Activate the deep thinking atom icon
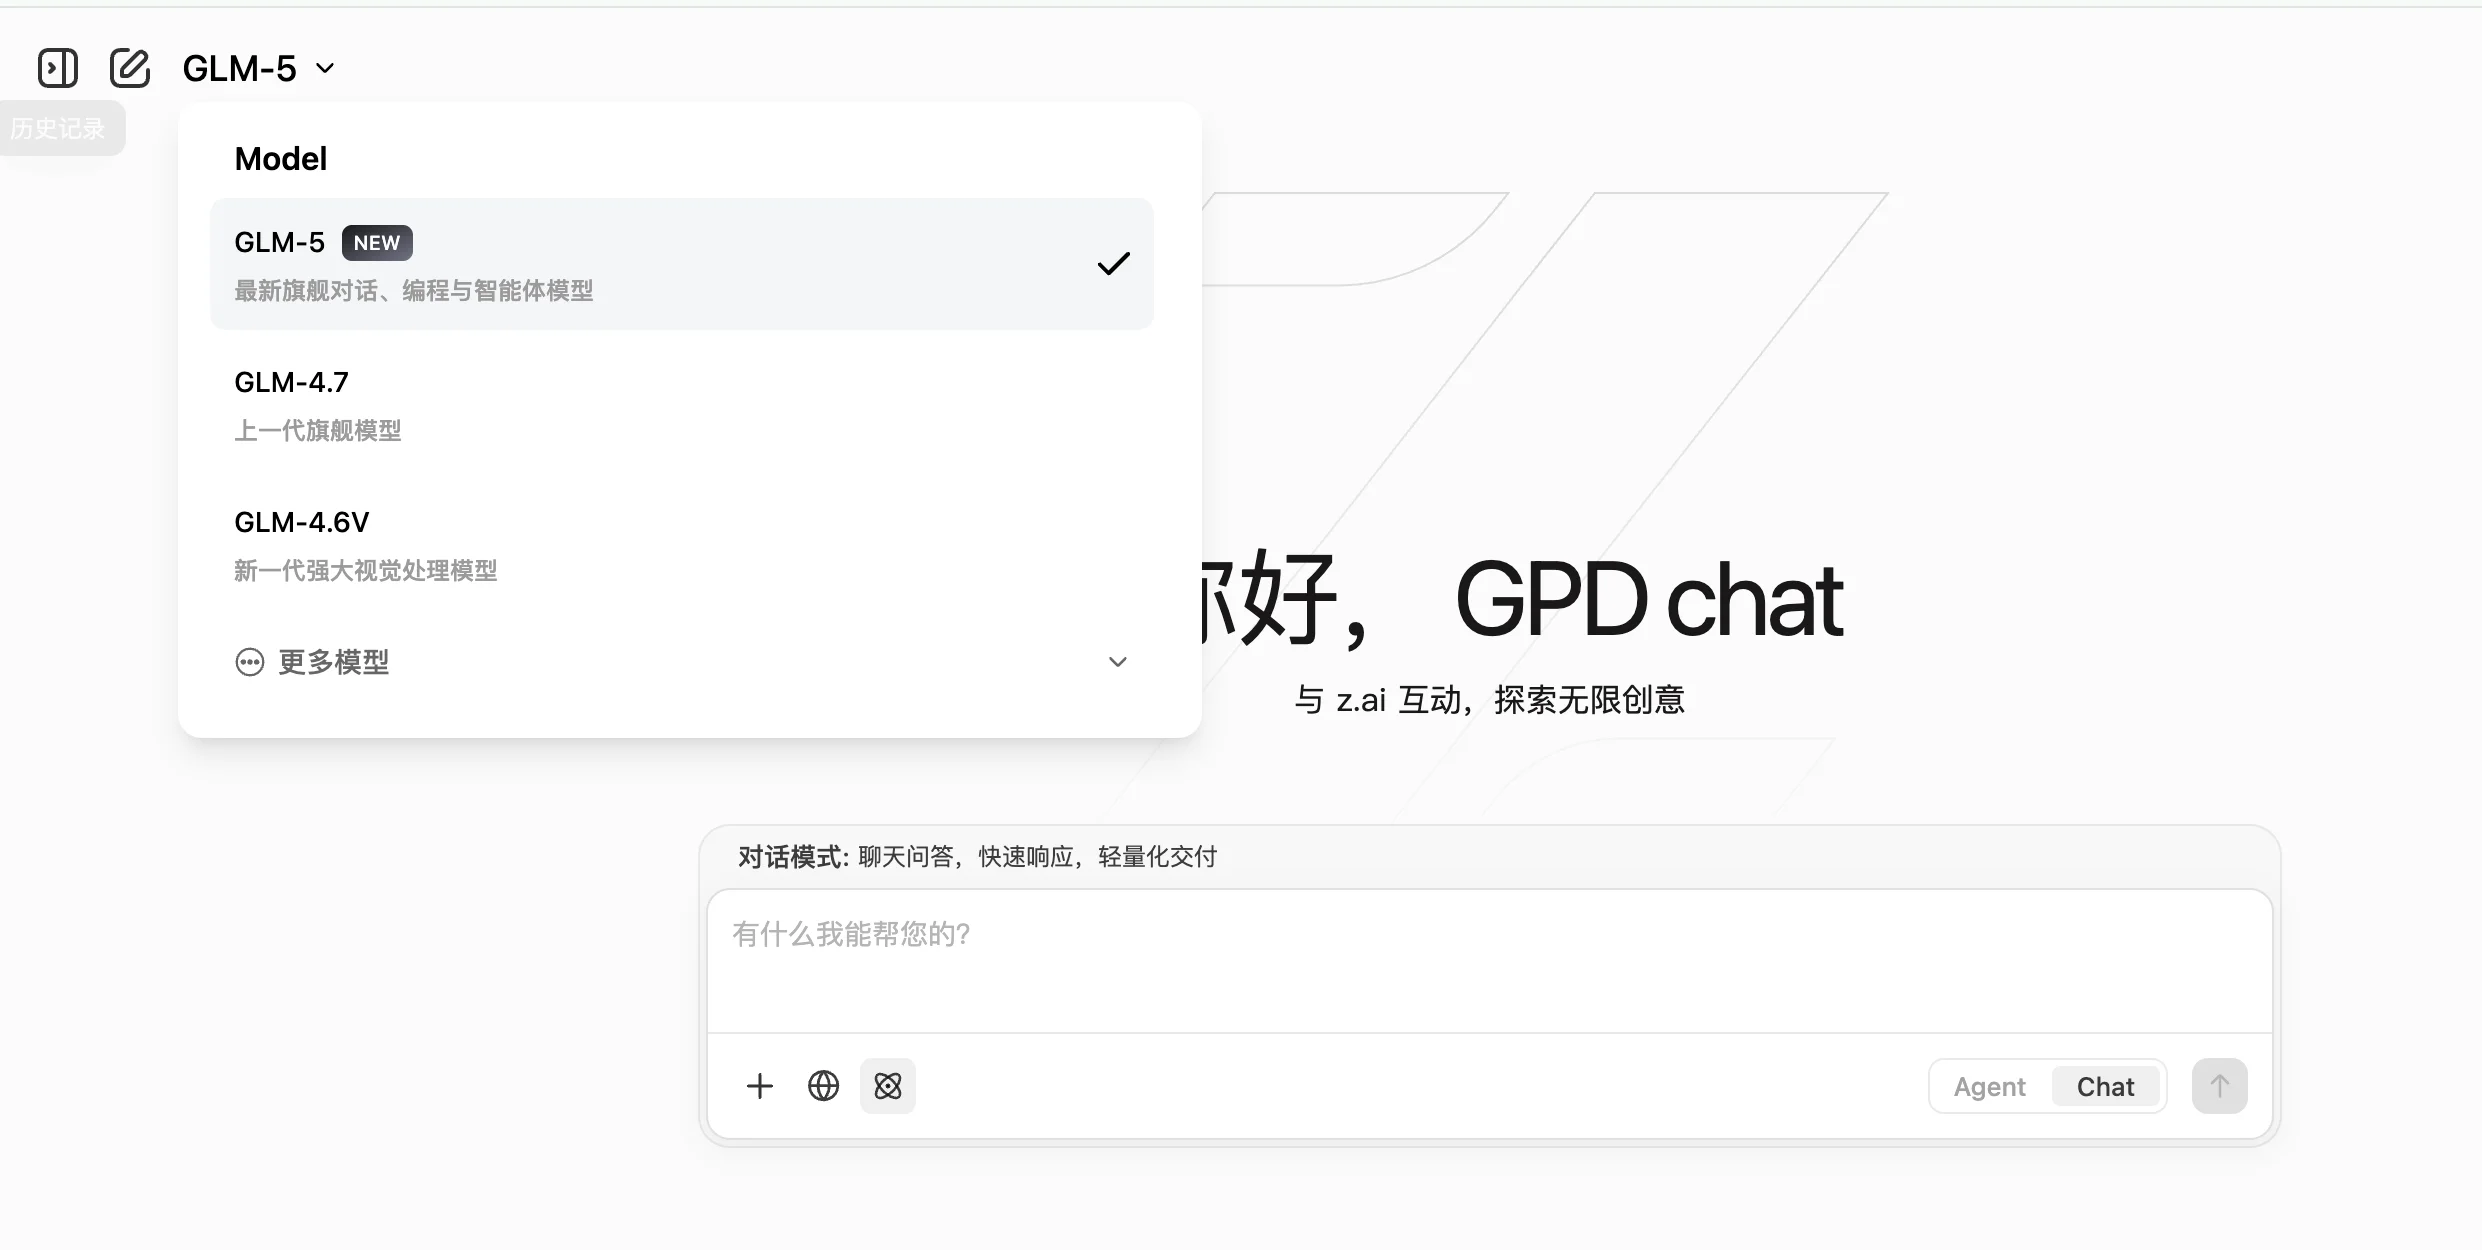 tap(887, 1086)
